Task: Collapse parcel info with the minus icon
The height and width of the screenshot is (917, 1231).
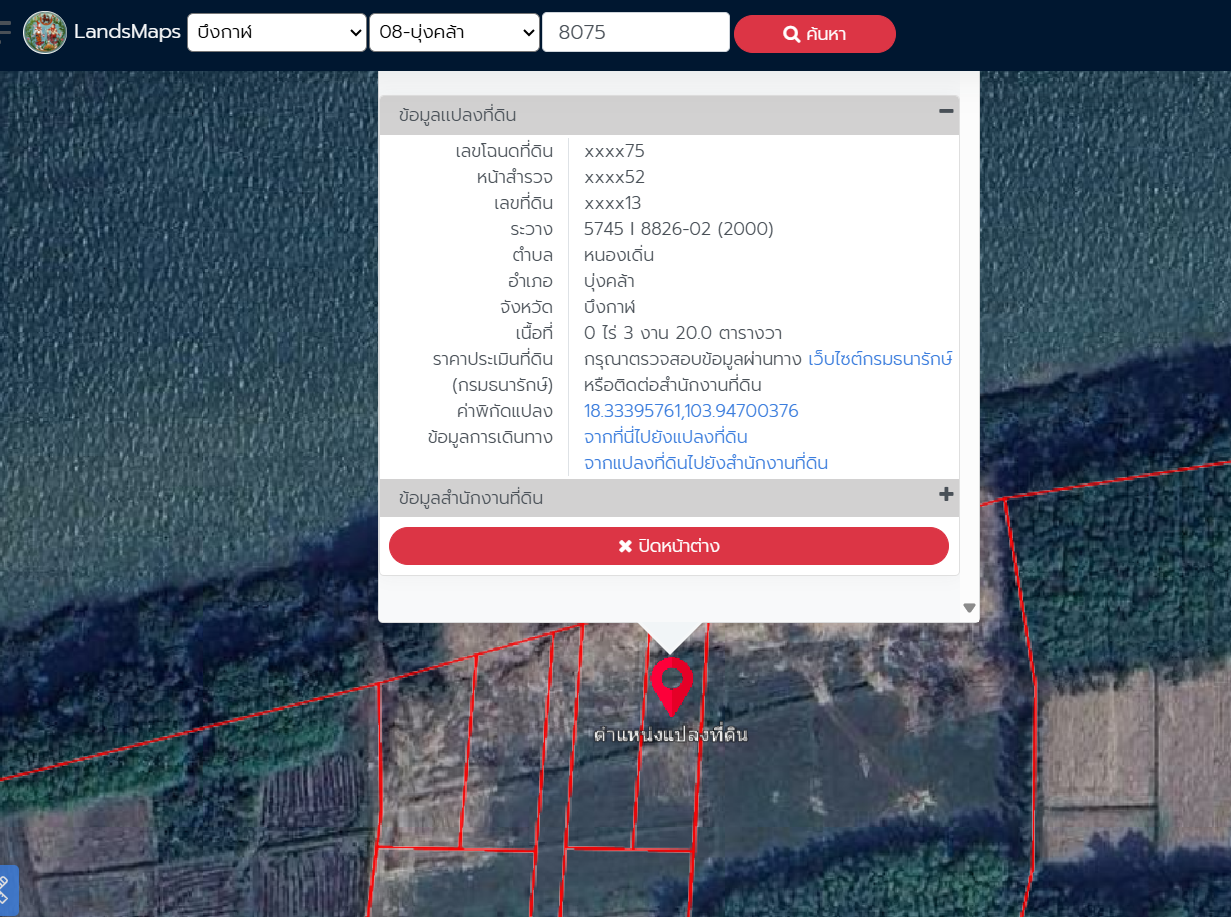Action: pyautogui.click(x=945, y=112)
